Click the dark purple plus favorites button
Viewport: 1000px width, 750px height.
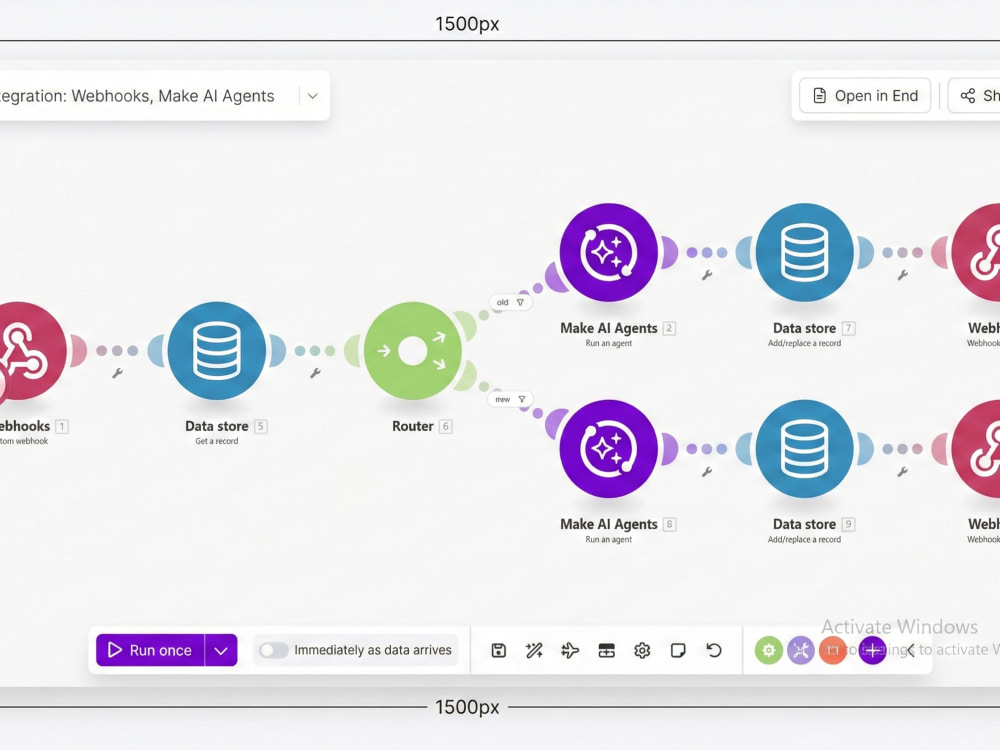pos(872,650)
